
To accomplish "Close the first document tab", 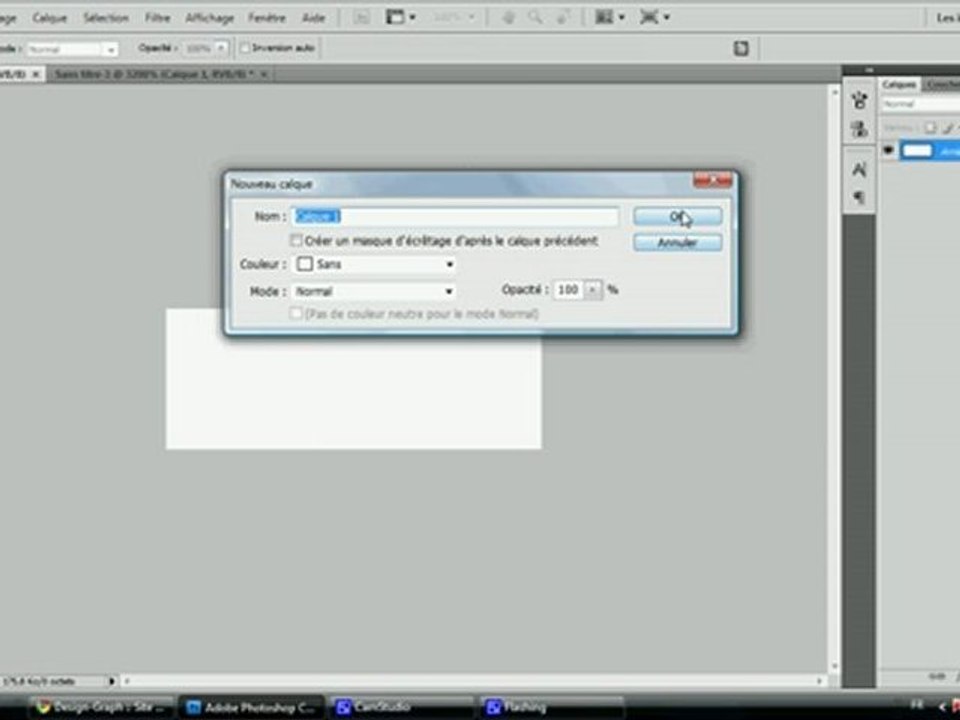I will (x=36, y=74).
